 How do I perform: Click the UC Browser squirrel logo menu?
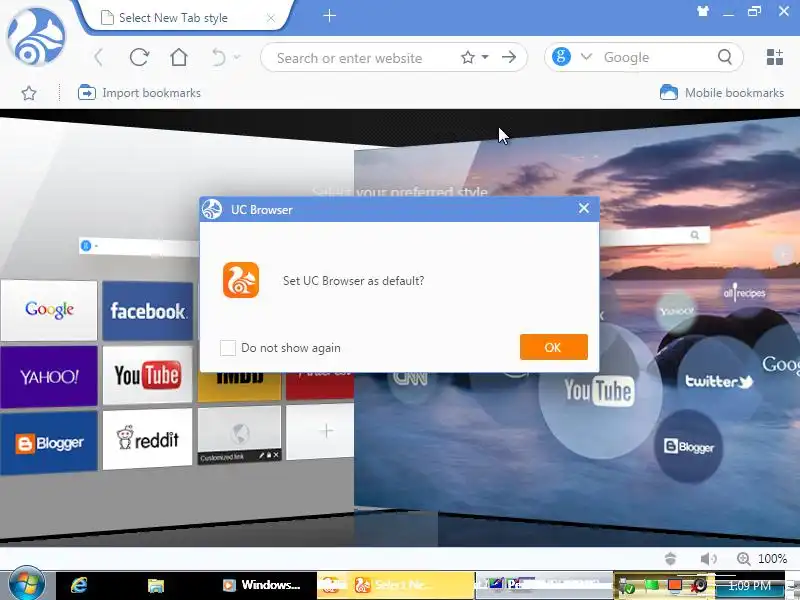click(x=36, y=37)
